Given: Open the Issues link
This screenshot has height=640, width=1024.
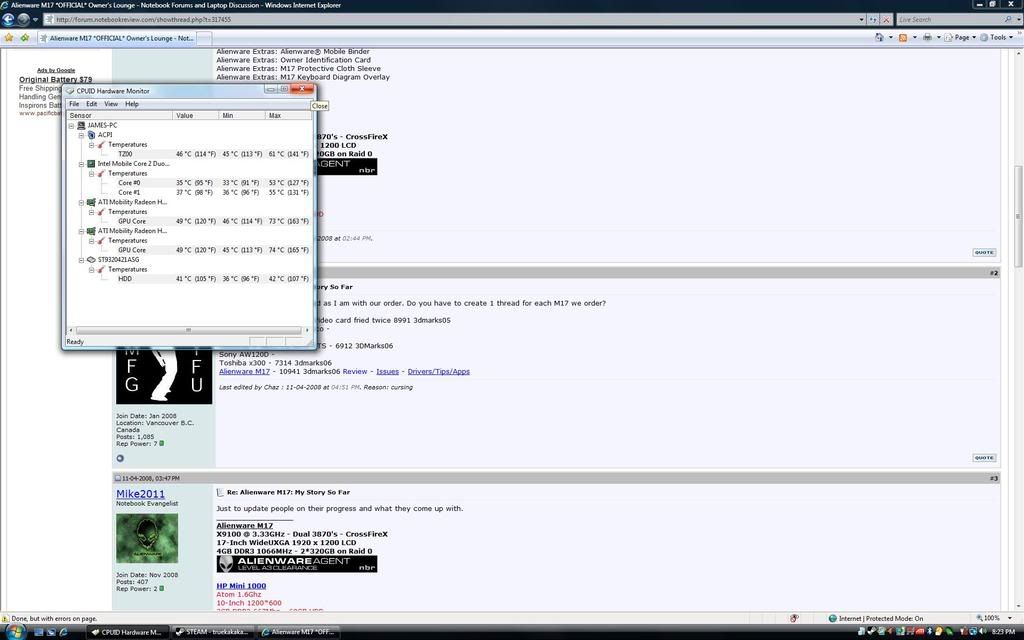Looking at the screenshot, I should 387,372.
